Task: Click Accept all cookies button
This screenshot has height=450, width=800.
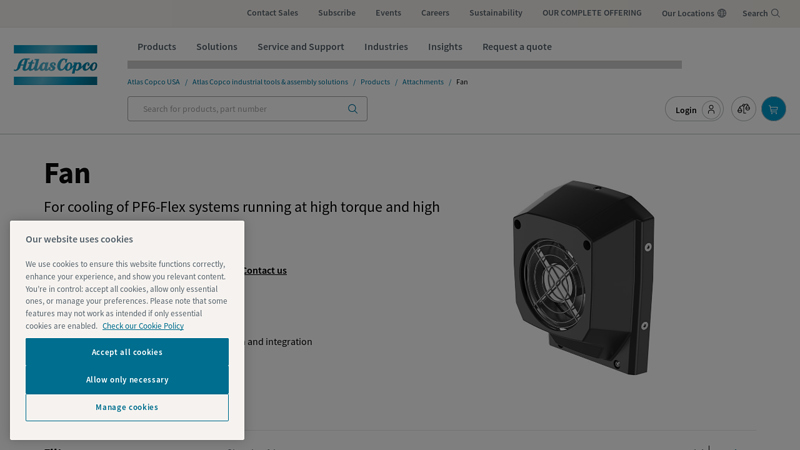Action: tap(127, 352)
